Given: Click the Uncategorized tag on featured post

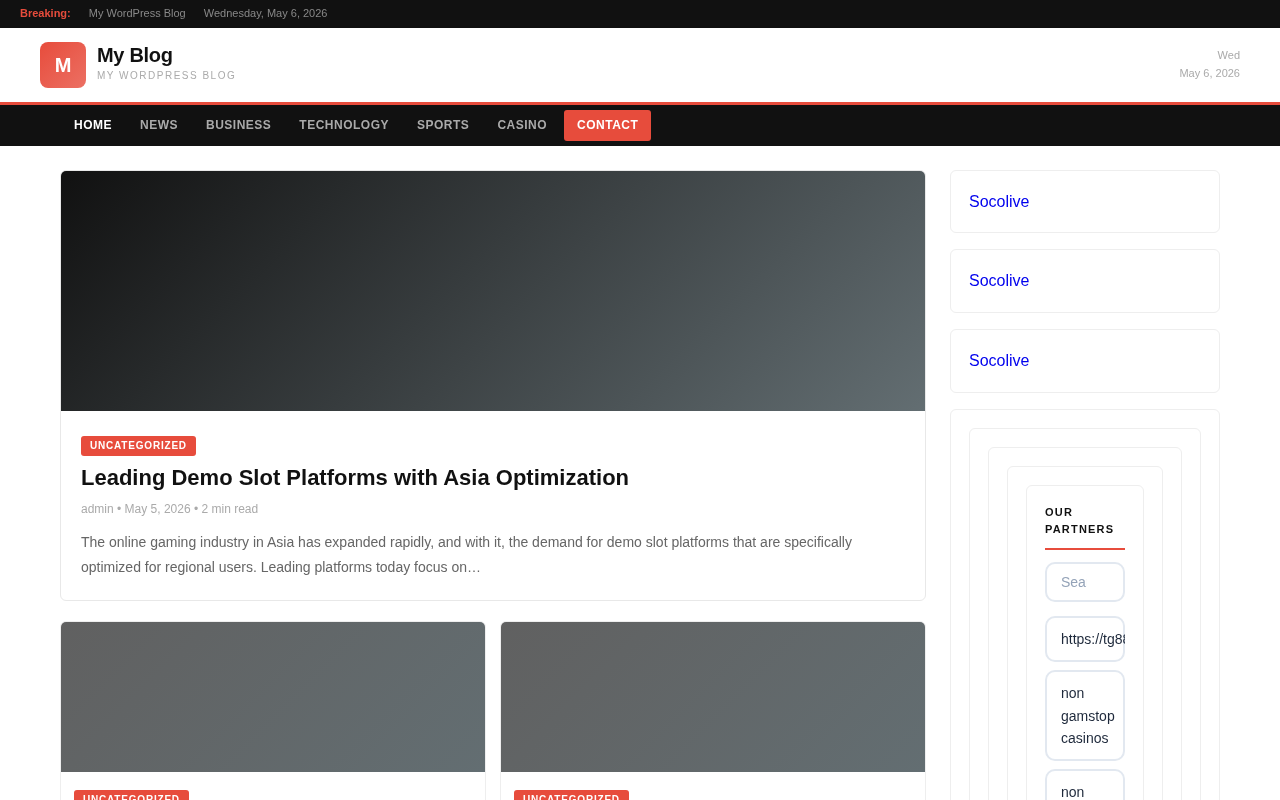Looking at the screenshot, I should (x=138, y=446).
